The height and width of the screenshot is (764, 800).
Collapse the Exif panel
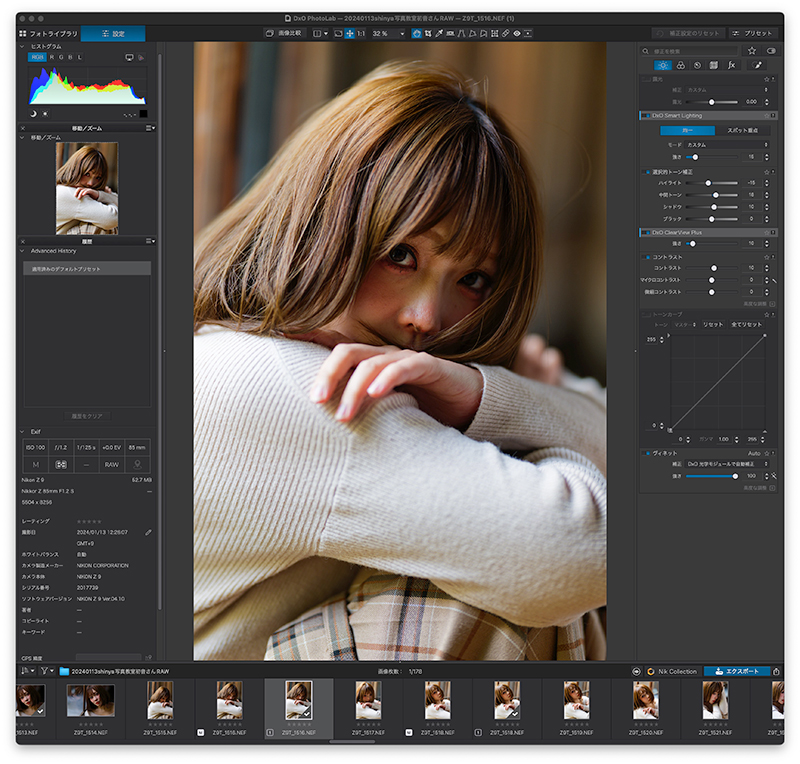[x=22, y=432]
